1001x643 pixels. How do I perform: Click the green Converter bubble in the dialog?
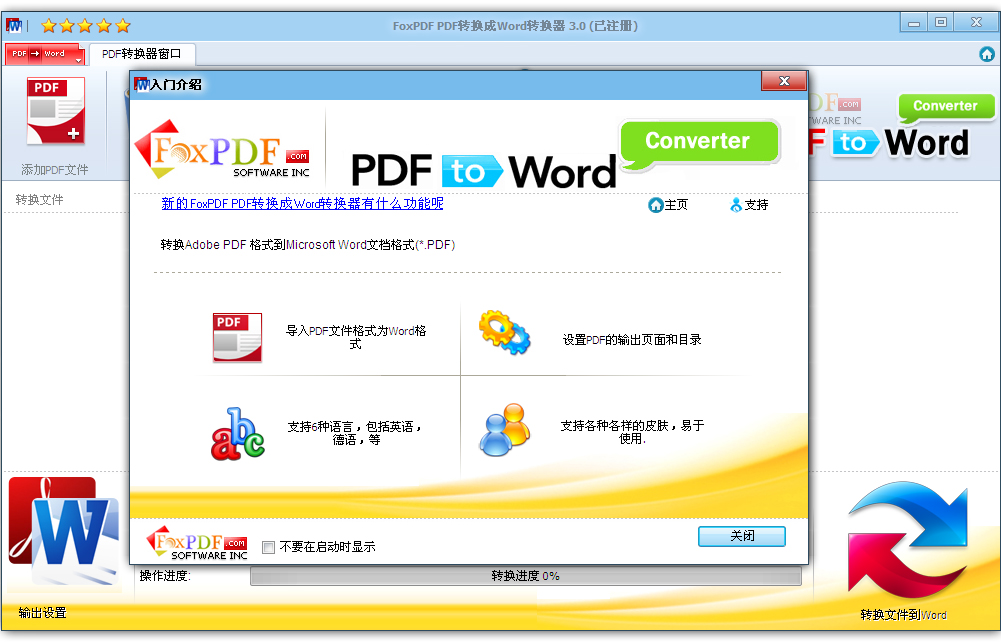point(700,144)
